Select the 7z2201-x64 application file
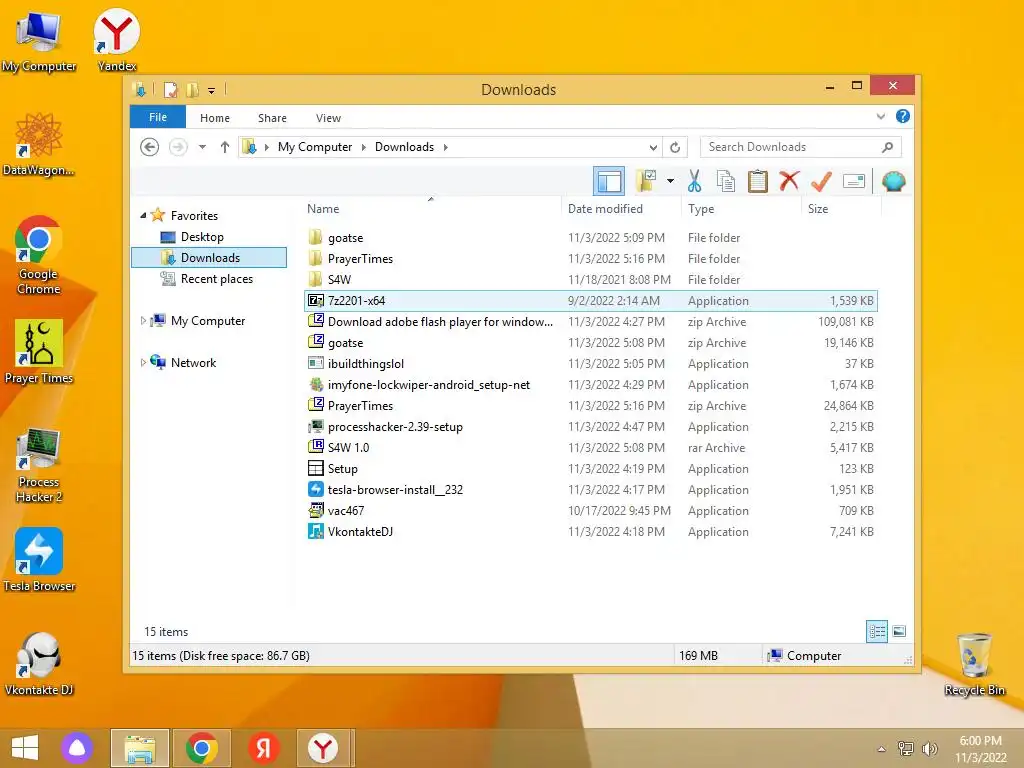This screenshot has width=1024, height=768. pyautogui.click(x=591, y=300)
